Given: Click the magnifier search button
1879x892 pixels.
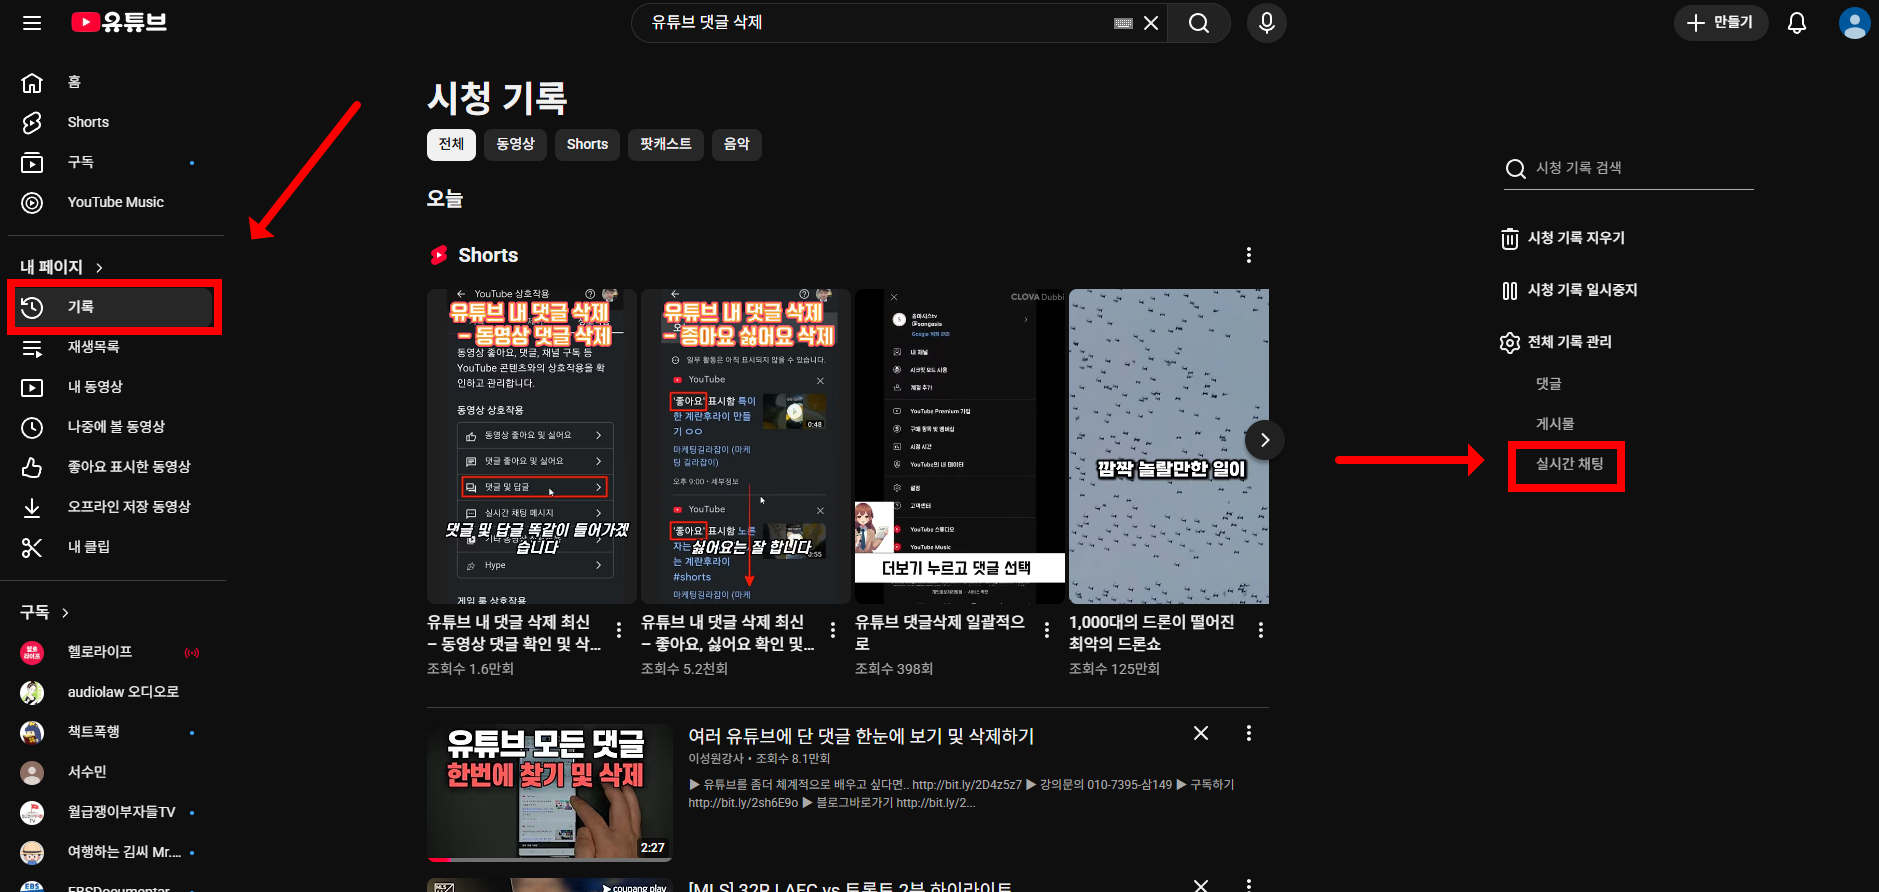Looking at the screenshot, I should [x=1199, y=23].
